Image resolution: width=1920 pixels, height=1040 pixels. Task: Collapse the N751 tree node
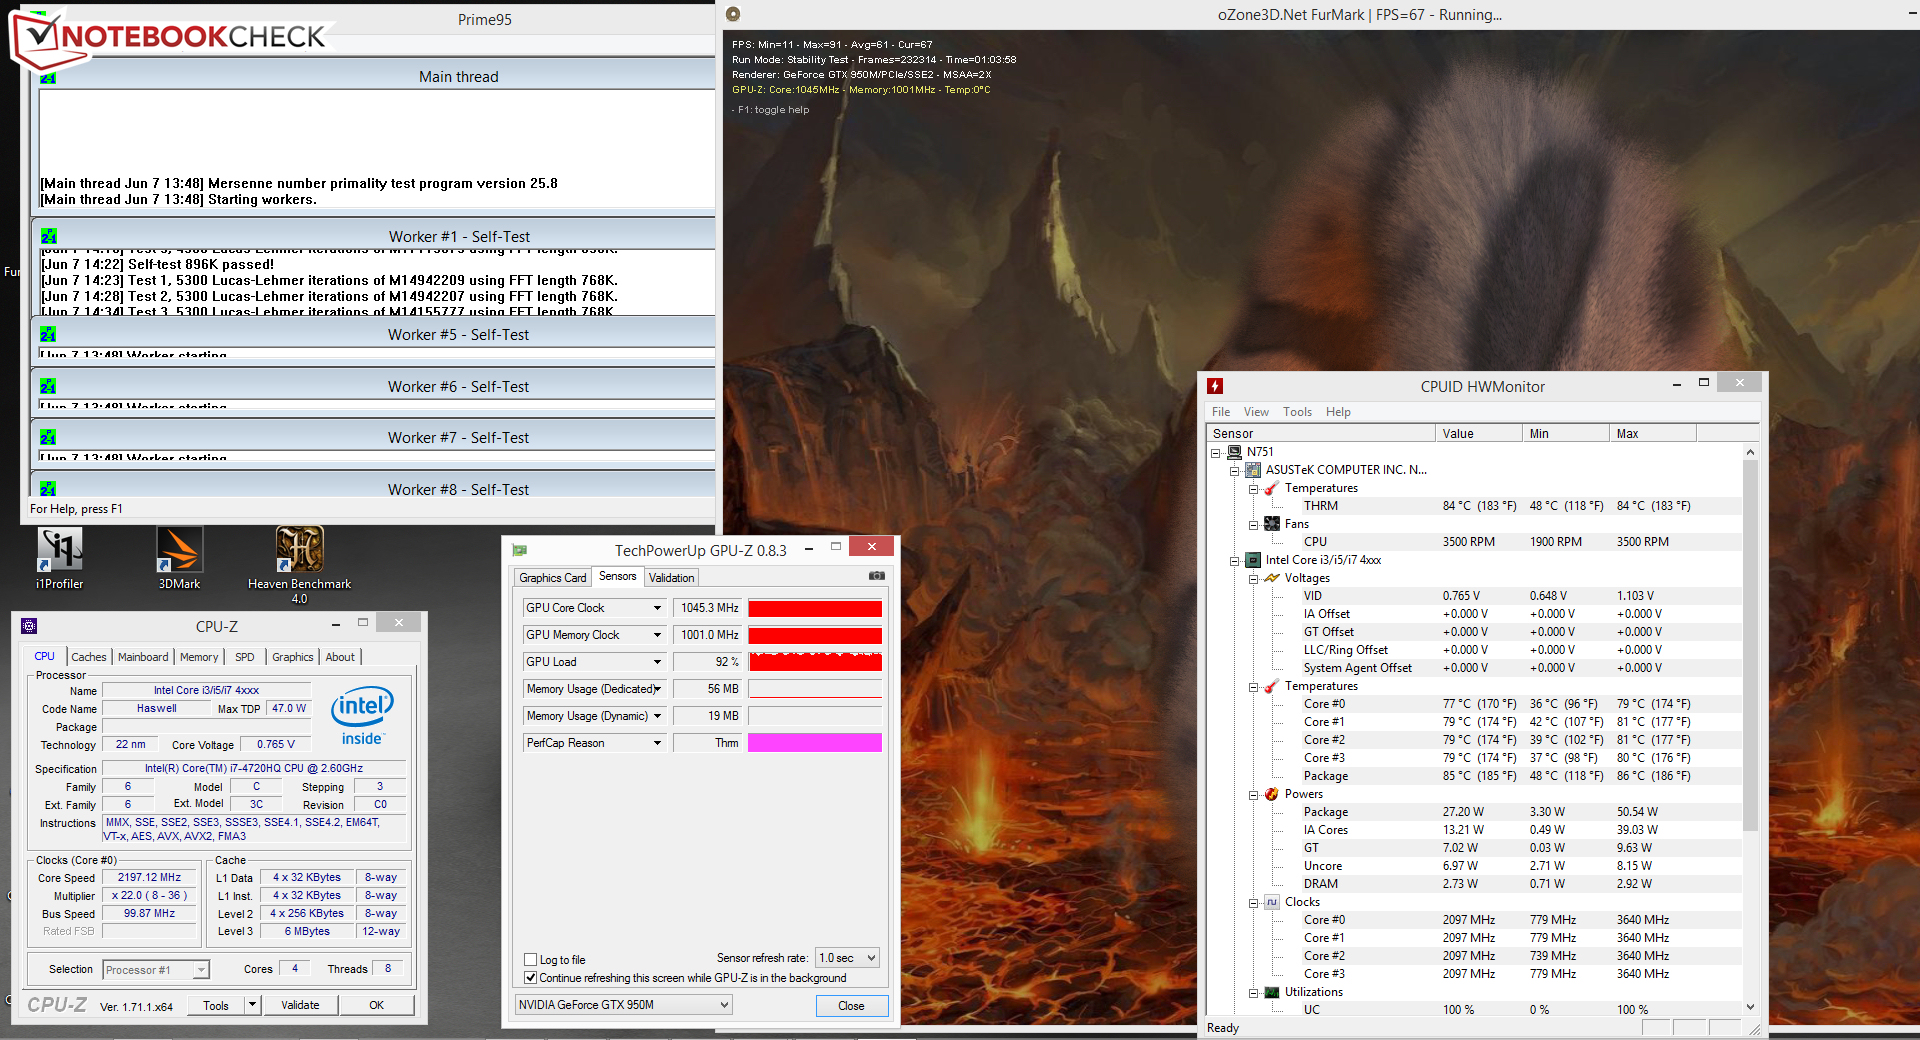pos(1216,452)
